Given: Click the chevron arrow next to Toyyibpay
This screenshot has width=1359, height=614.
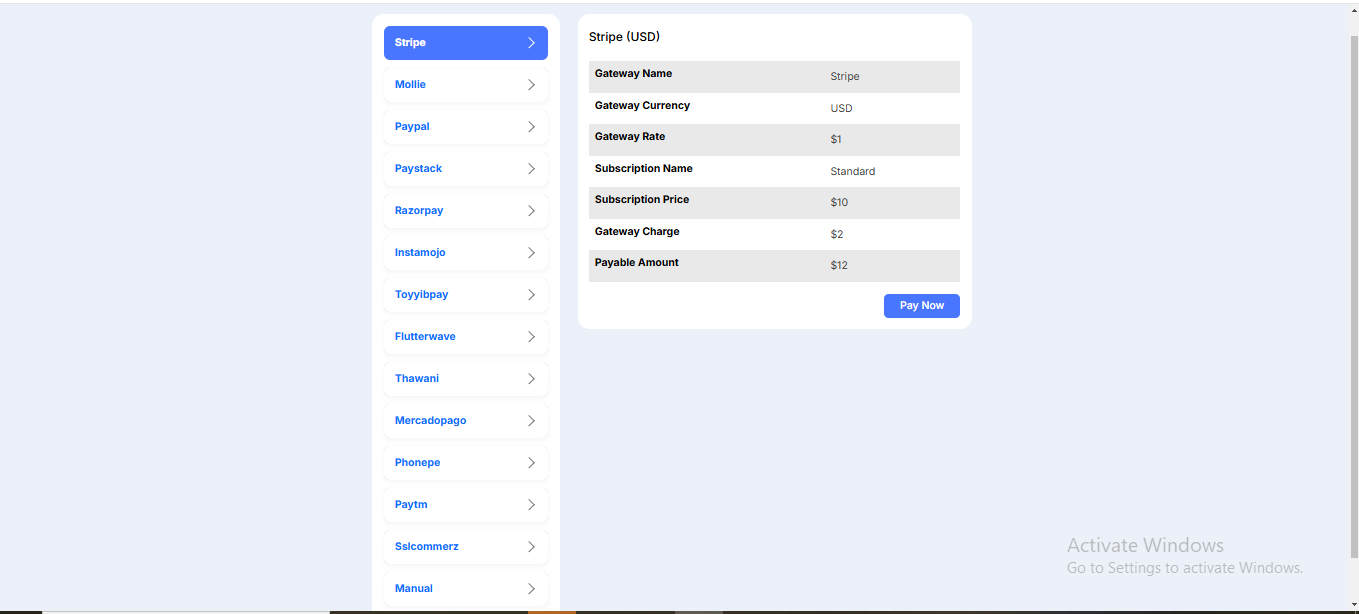Looking at the screenshot, I should click(531, 295).
